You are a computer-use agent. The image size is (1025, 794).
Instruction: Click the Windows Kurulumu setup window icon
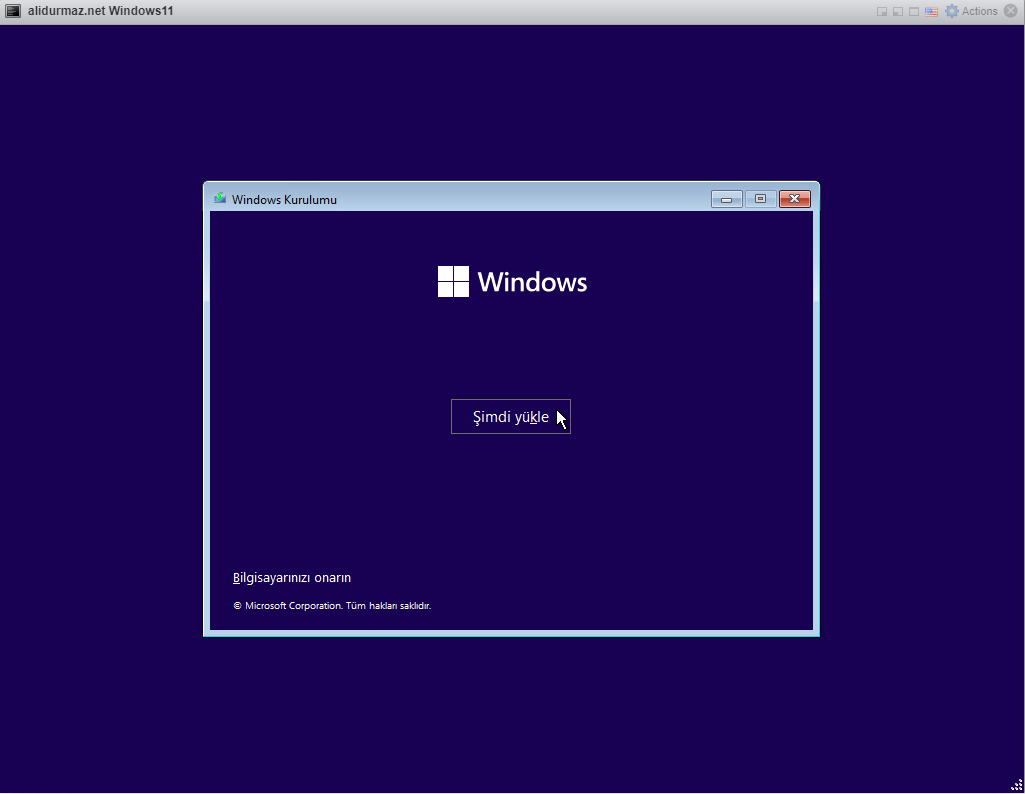220,199
